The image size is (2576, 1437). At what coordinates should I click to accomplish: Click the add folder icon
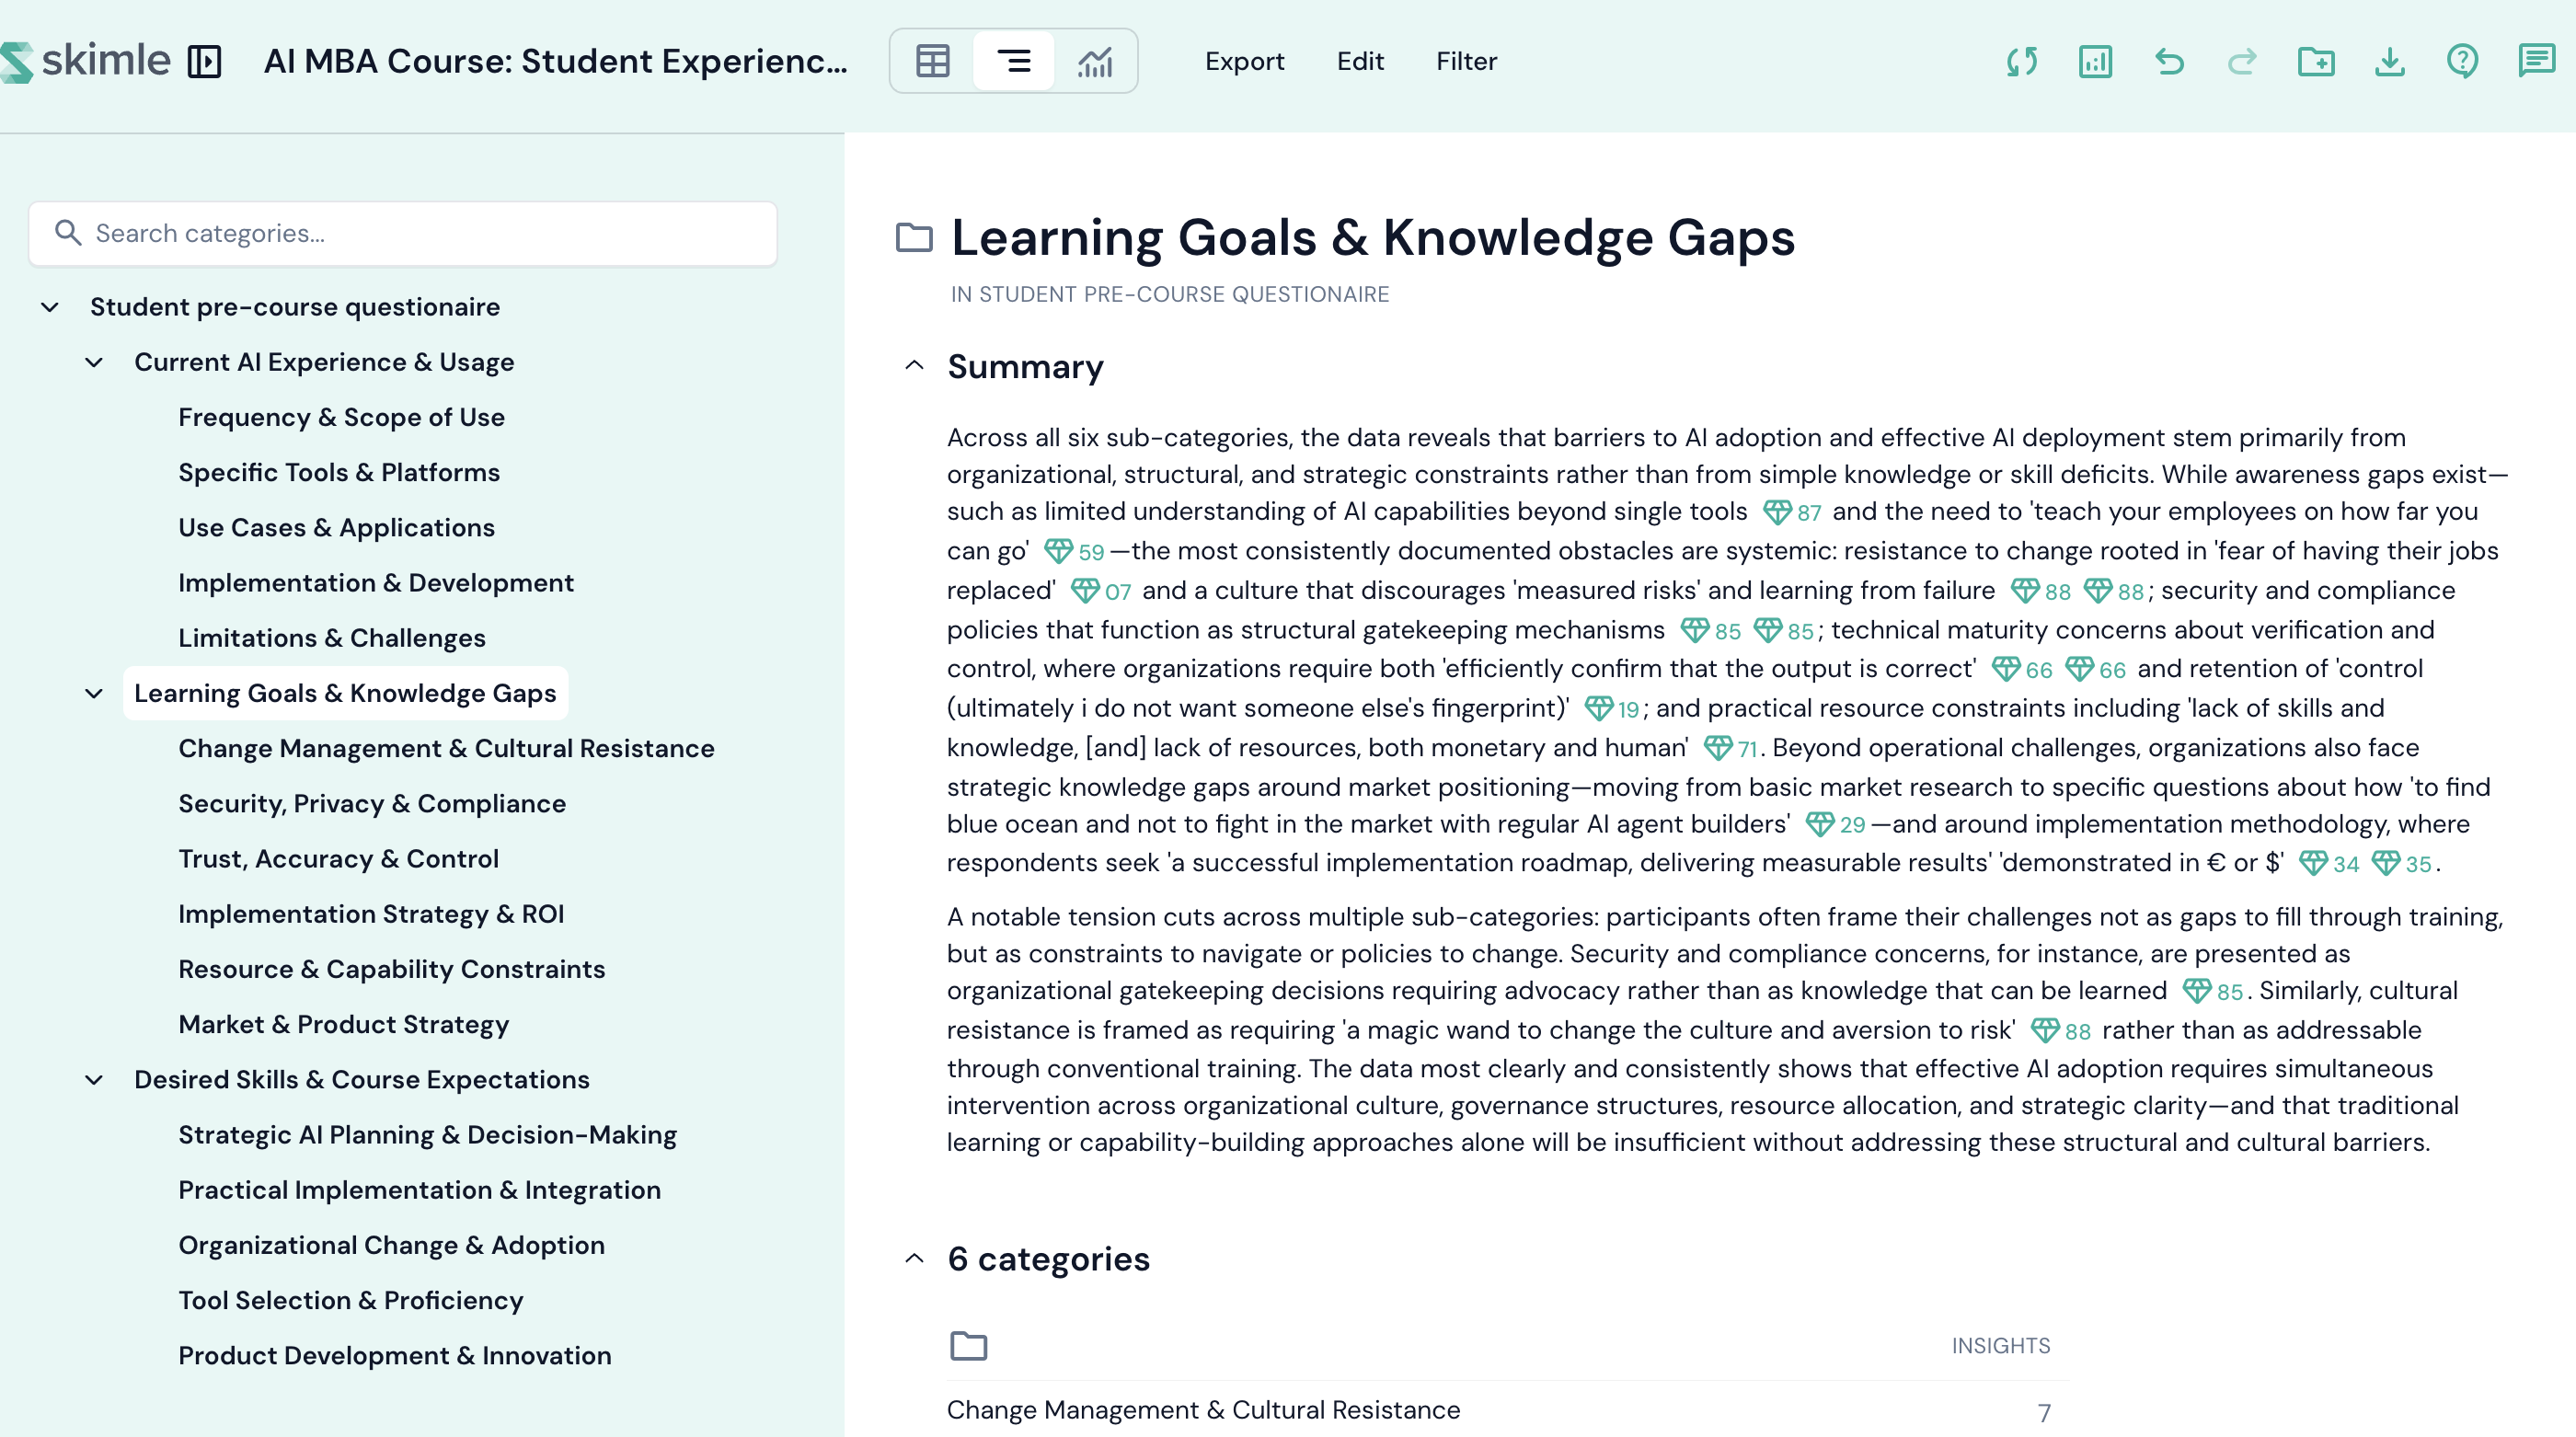coord(2315,62)
